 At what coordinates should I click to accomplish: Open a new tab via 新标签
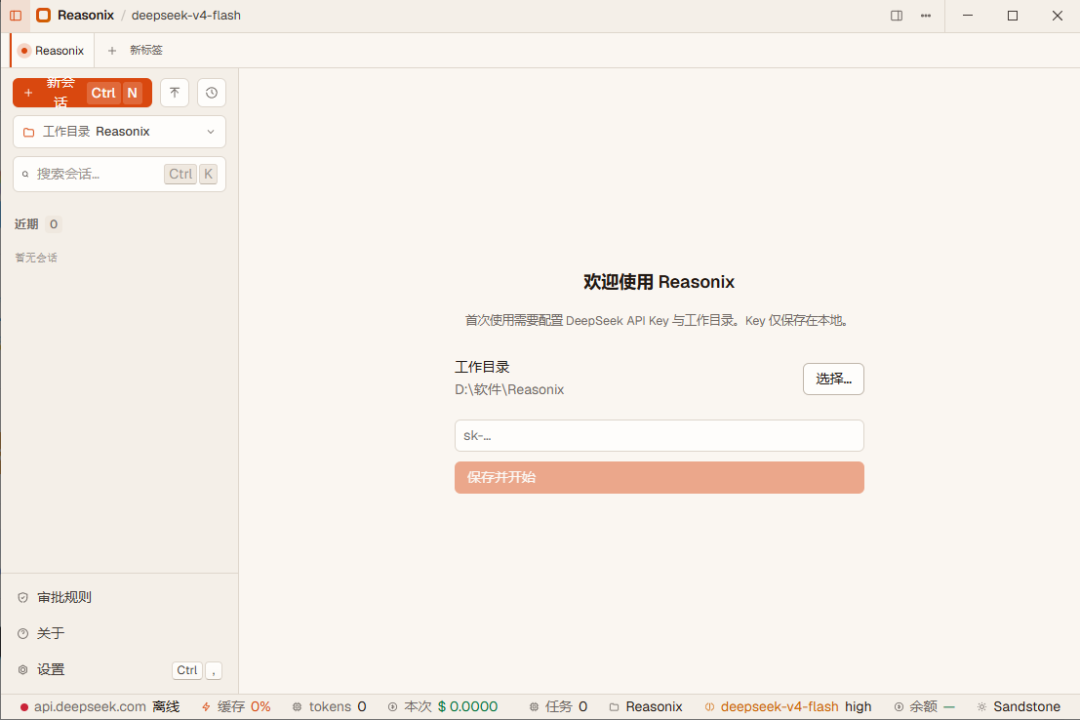pos(136,50)
